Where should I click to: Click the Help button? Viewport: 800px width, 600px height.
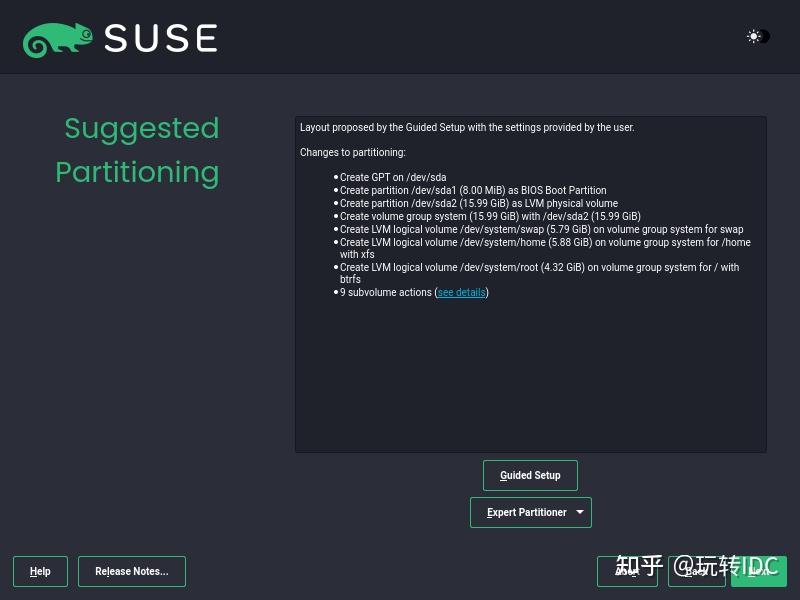click(40, 571)
